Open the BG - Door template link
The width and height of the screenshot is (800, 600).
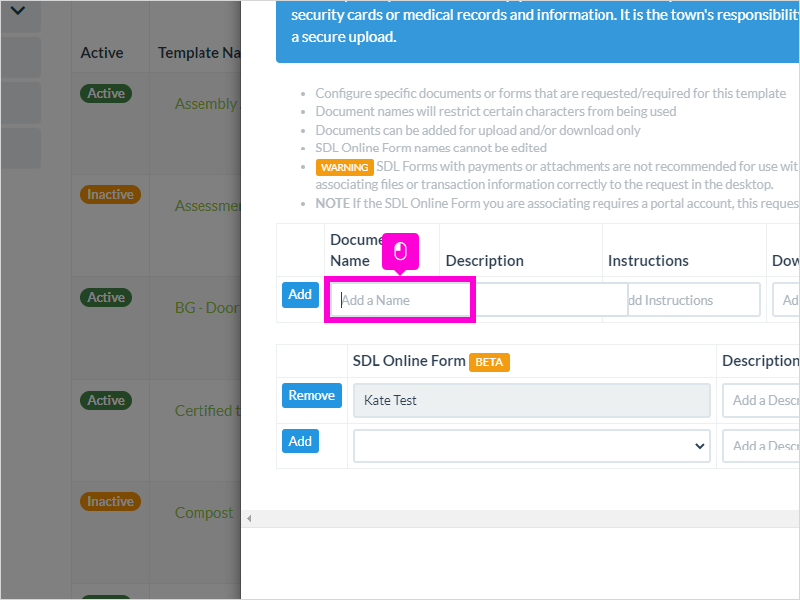tap(207, 308)
